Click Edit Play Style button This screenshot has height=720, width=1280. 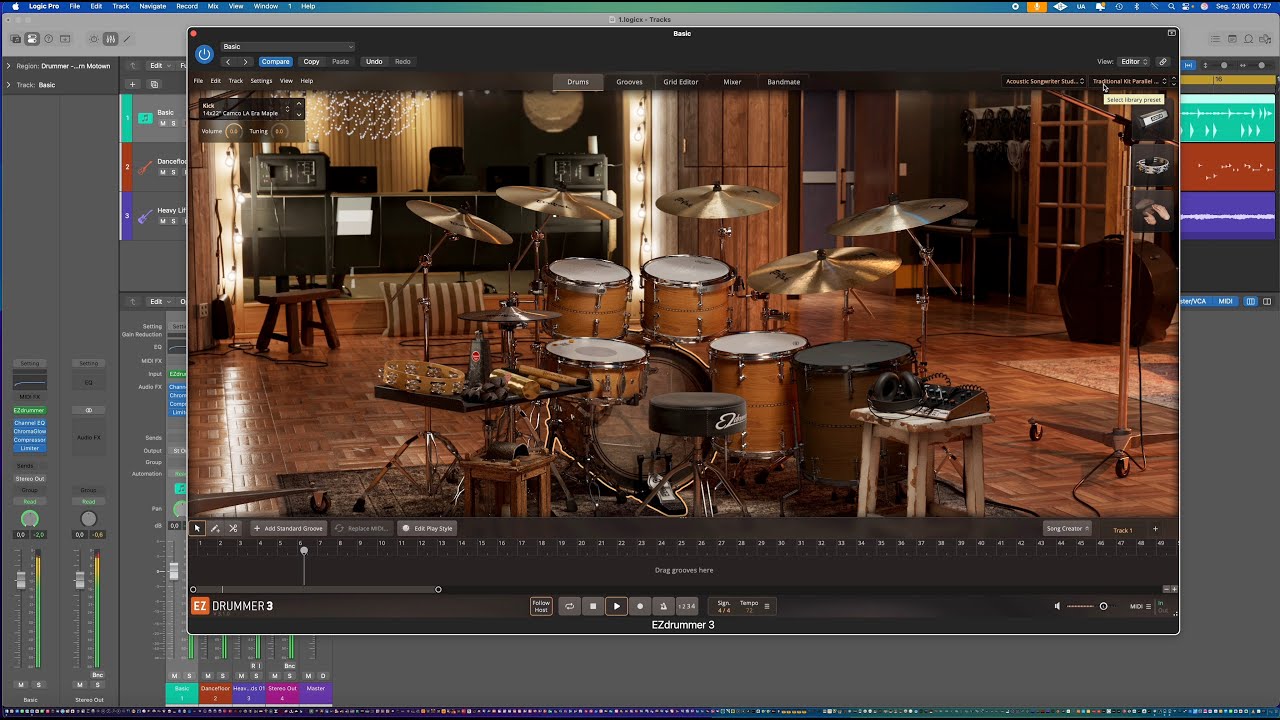(x=428, y=528)
